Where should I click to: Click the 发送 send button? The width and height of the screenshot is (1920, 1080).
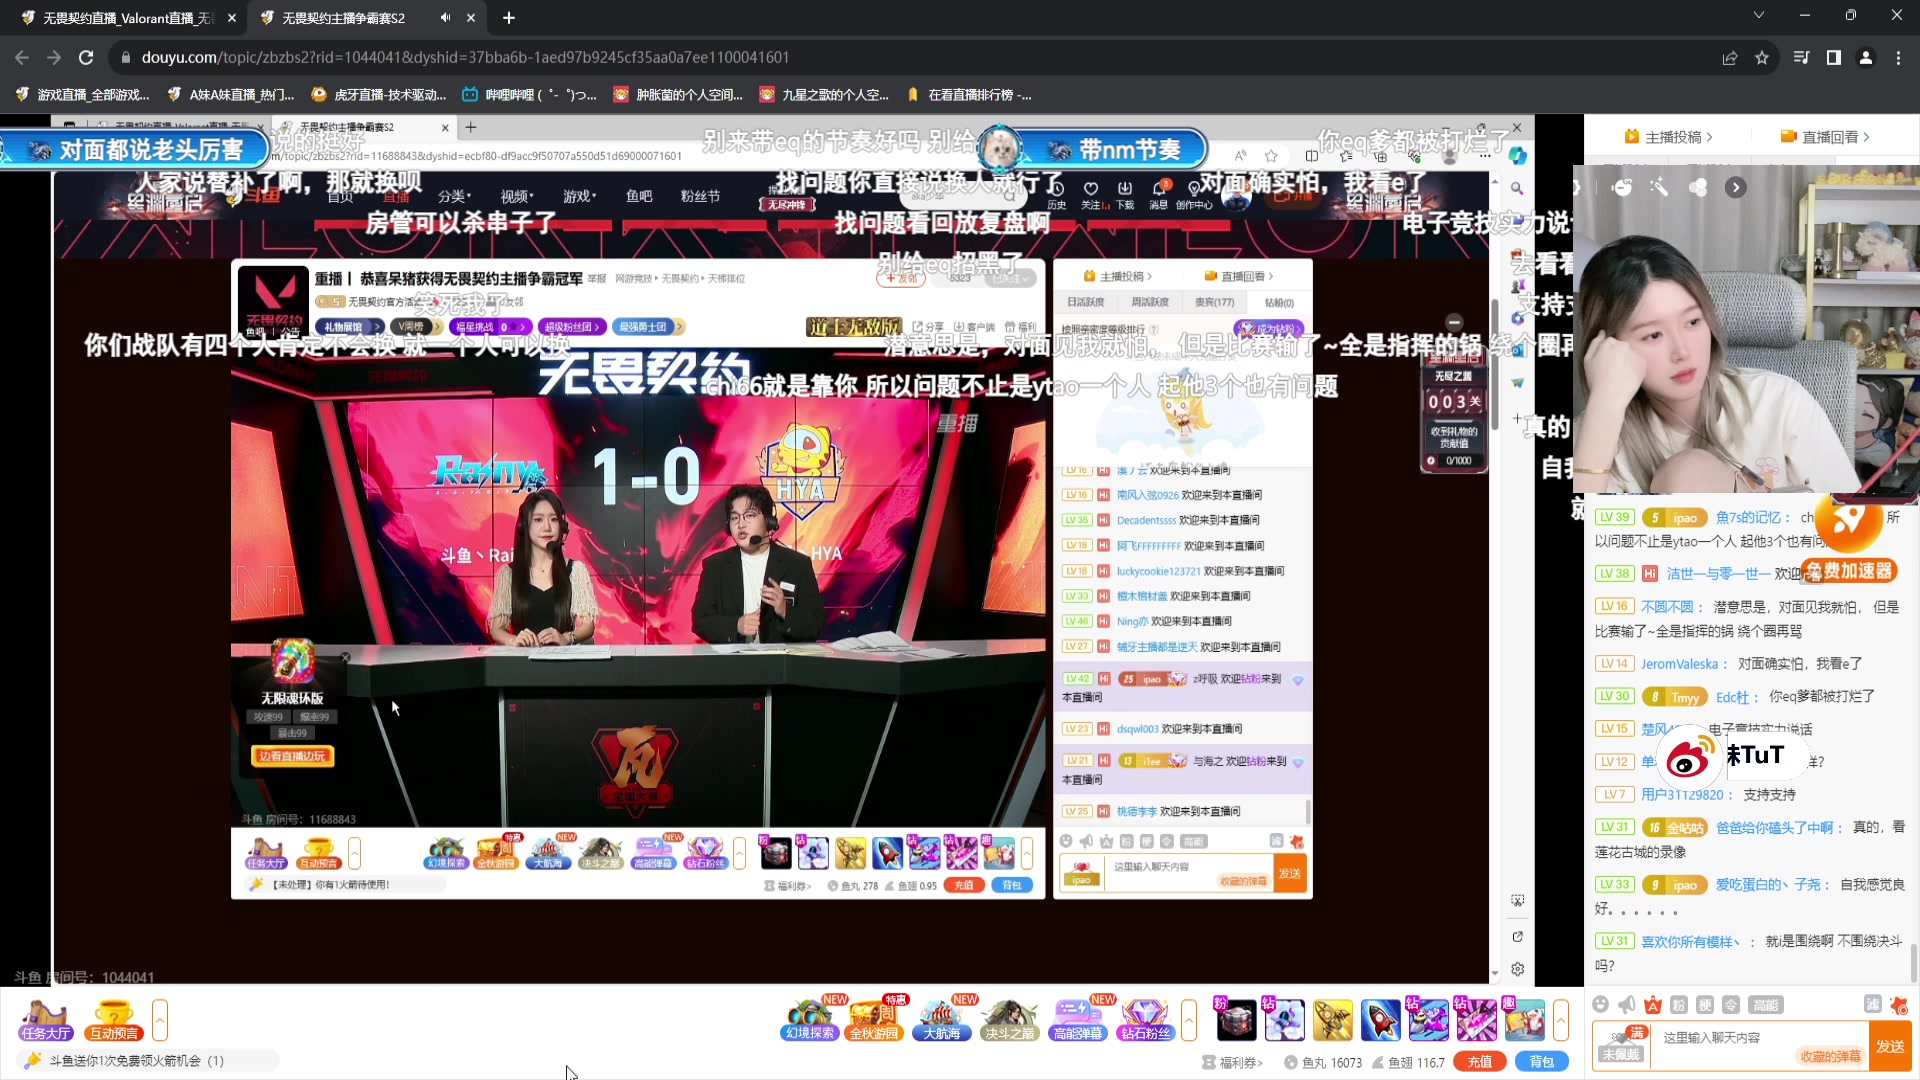[x=1890, y=1046]
